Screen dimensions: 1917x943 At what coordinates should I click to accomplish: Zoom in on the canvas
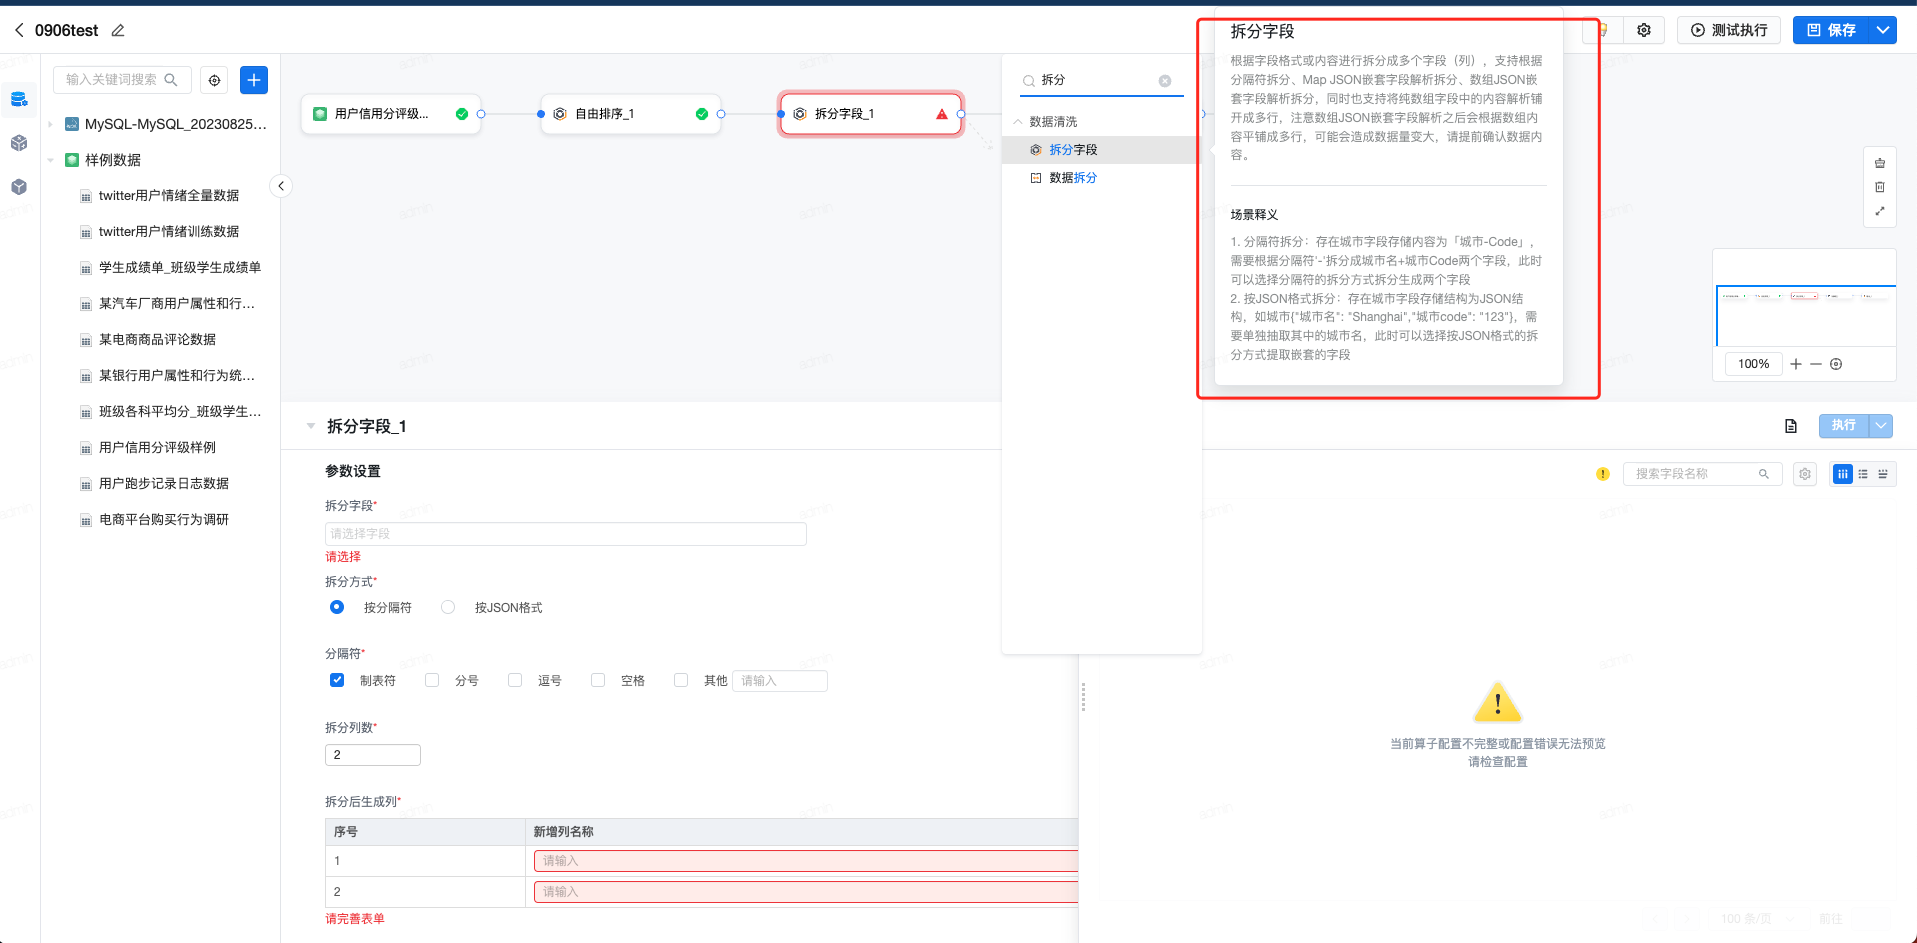tap(1796, 364)
